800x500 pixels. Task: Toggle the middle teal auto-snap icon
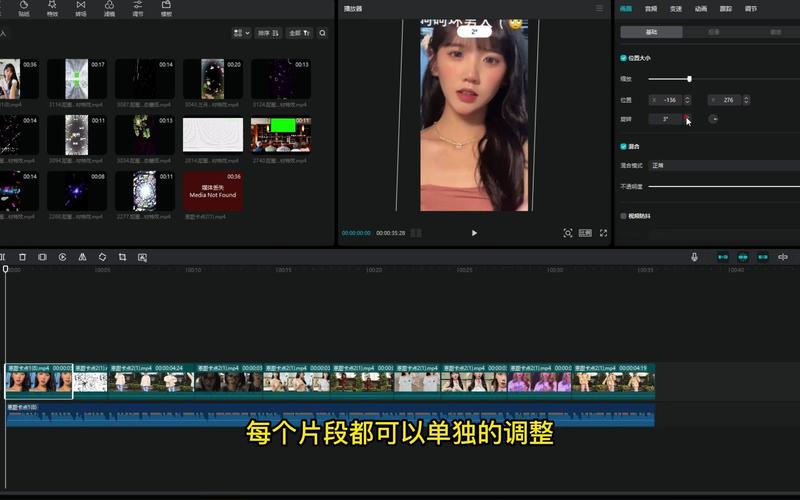[743, 257]
